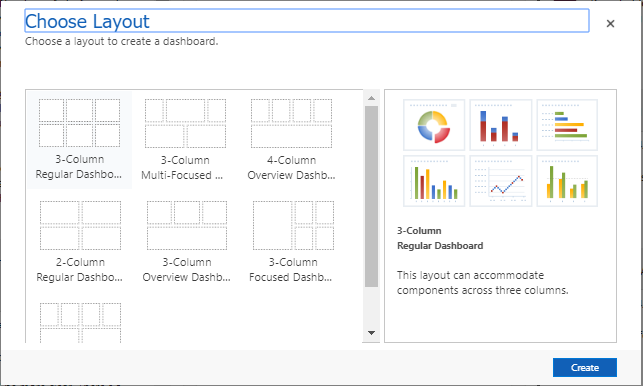Pick the 2-Column Regular Dashboard layout
This screenshot has height=386, width=643.
80,242
